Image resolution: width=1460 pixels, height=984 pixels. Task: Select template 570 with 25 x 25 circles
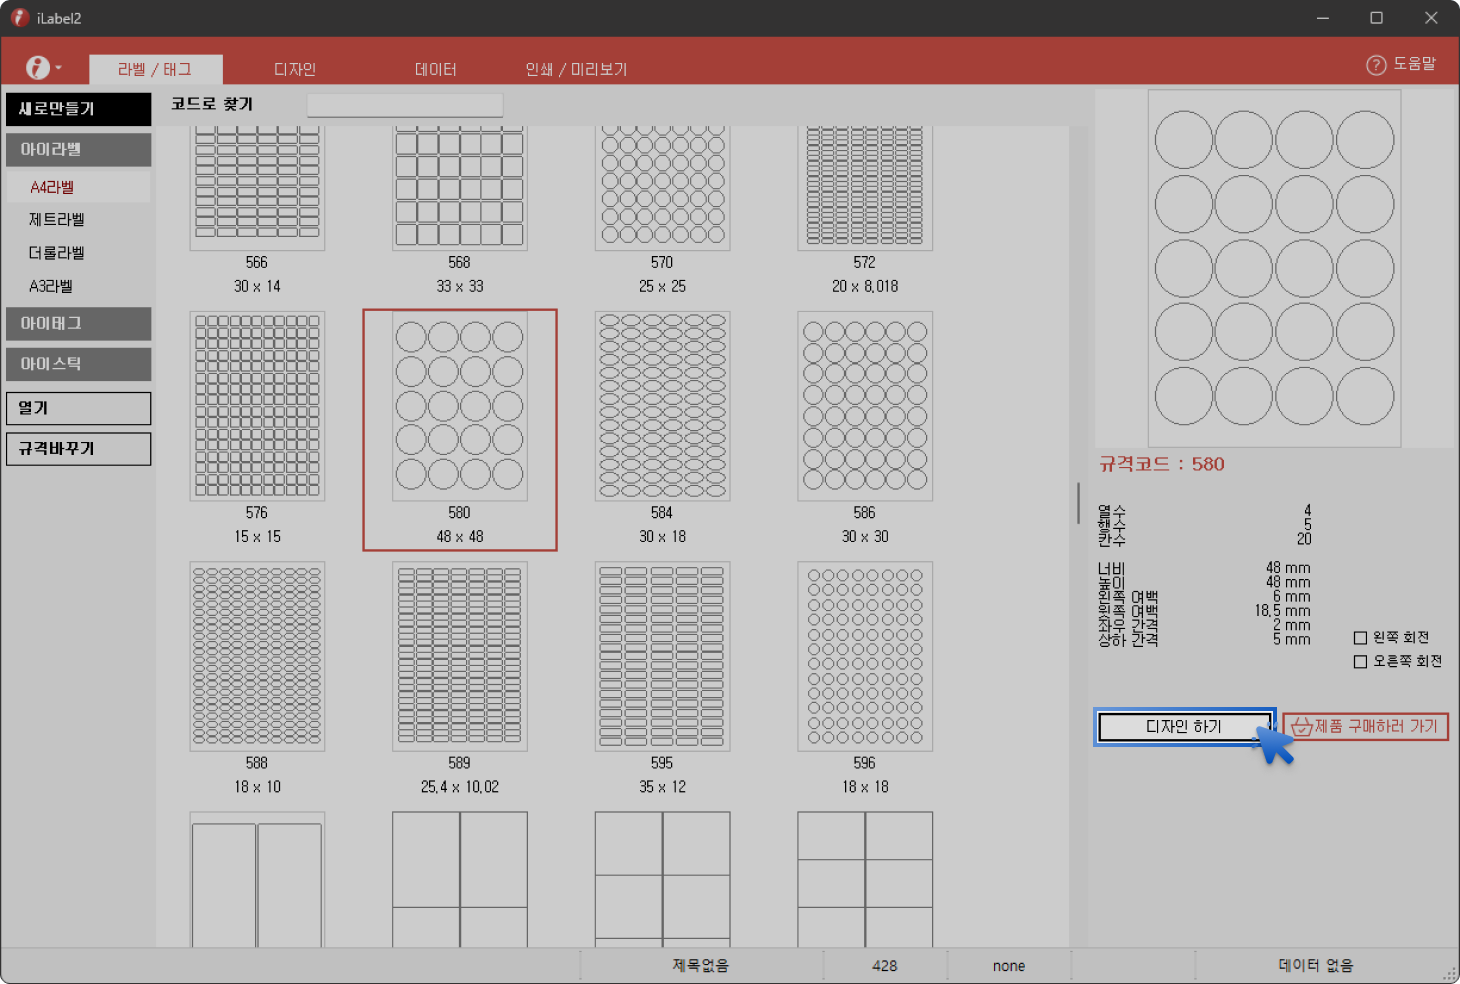click(x=662, y=188)
